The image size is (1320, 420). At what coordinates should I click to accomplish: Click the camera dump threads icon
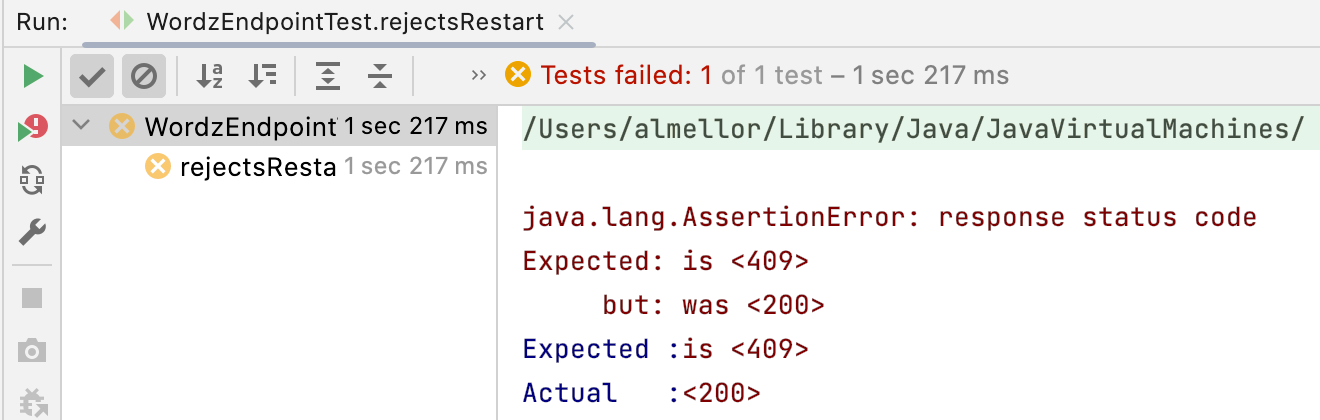[33, 350]
